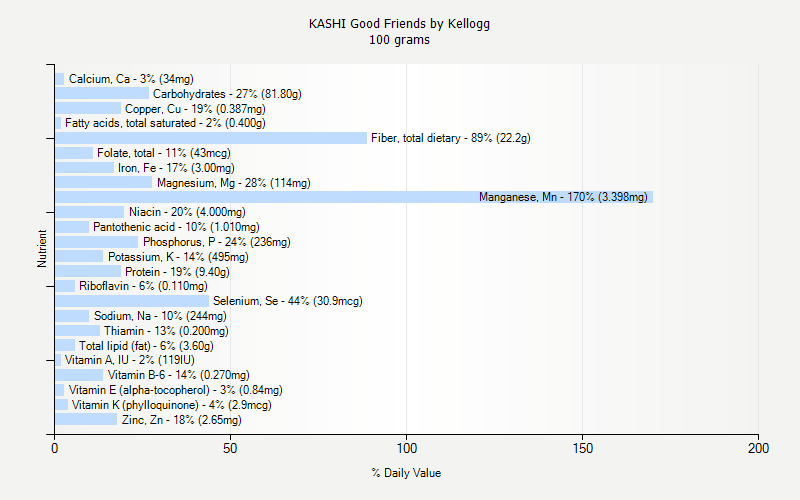Click the 'Niacin - 20% (4.000mg)' label
The height and width of the screenshot is (500, 800).
coord(187,212)
